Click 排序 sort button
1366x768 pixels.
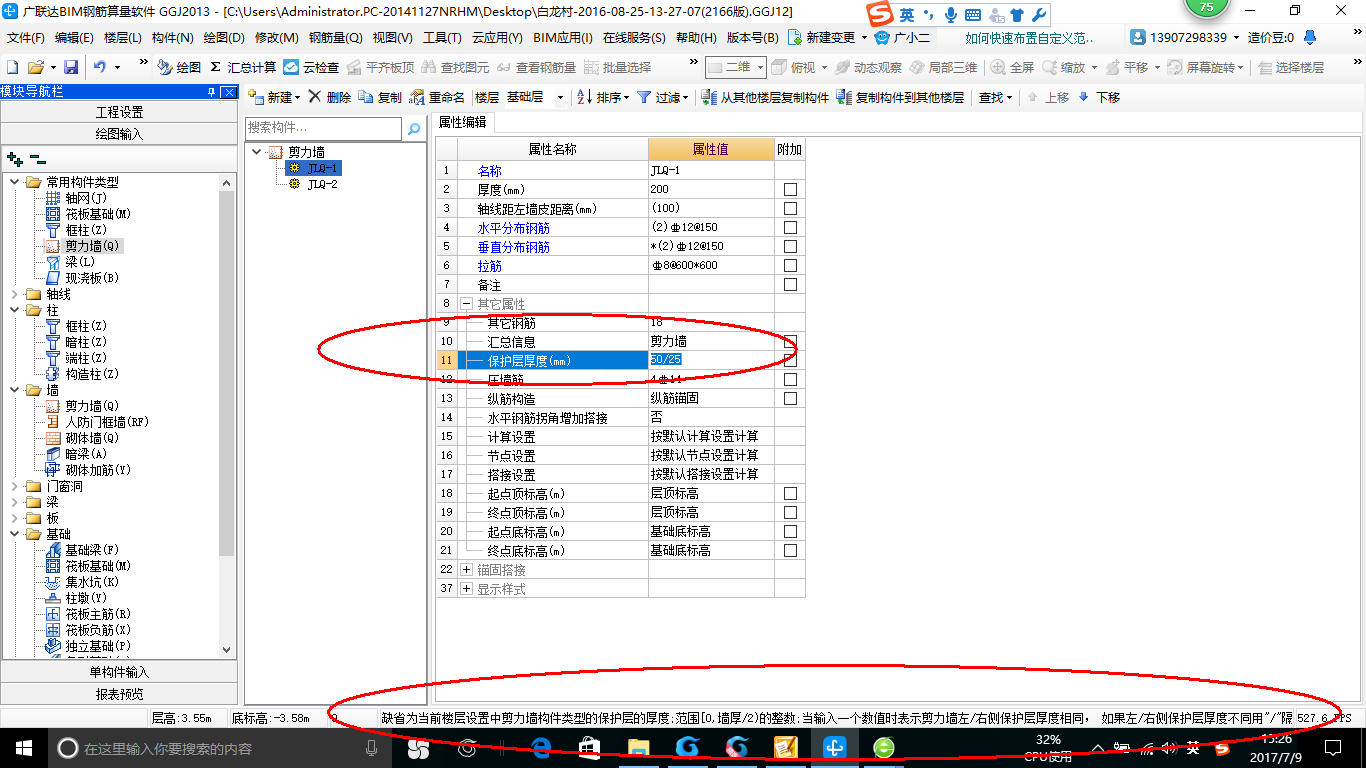[x=603, y=97]
